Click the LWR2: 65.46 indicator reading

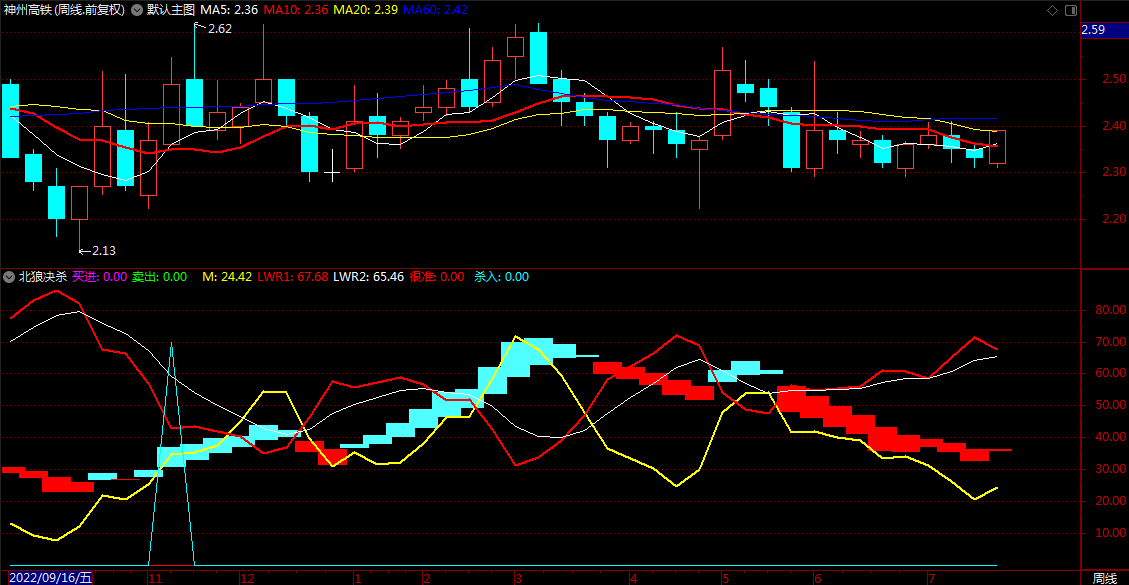[x=369, y=277]
